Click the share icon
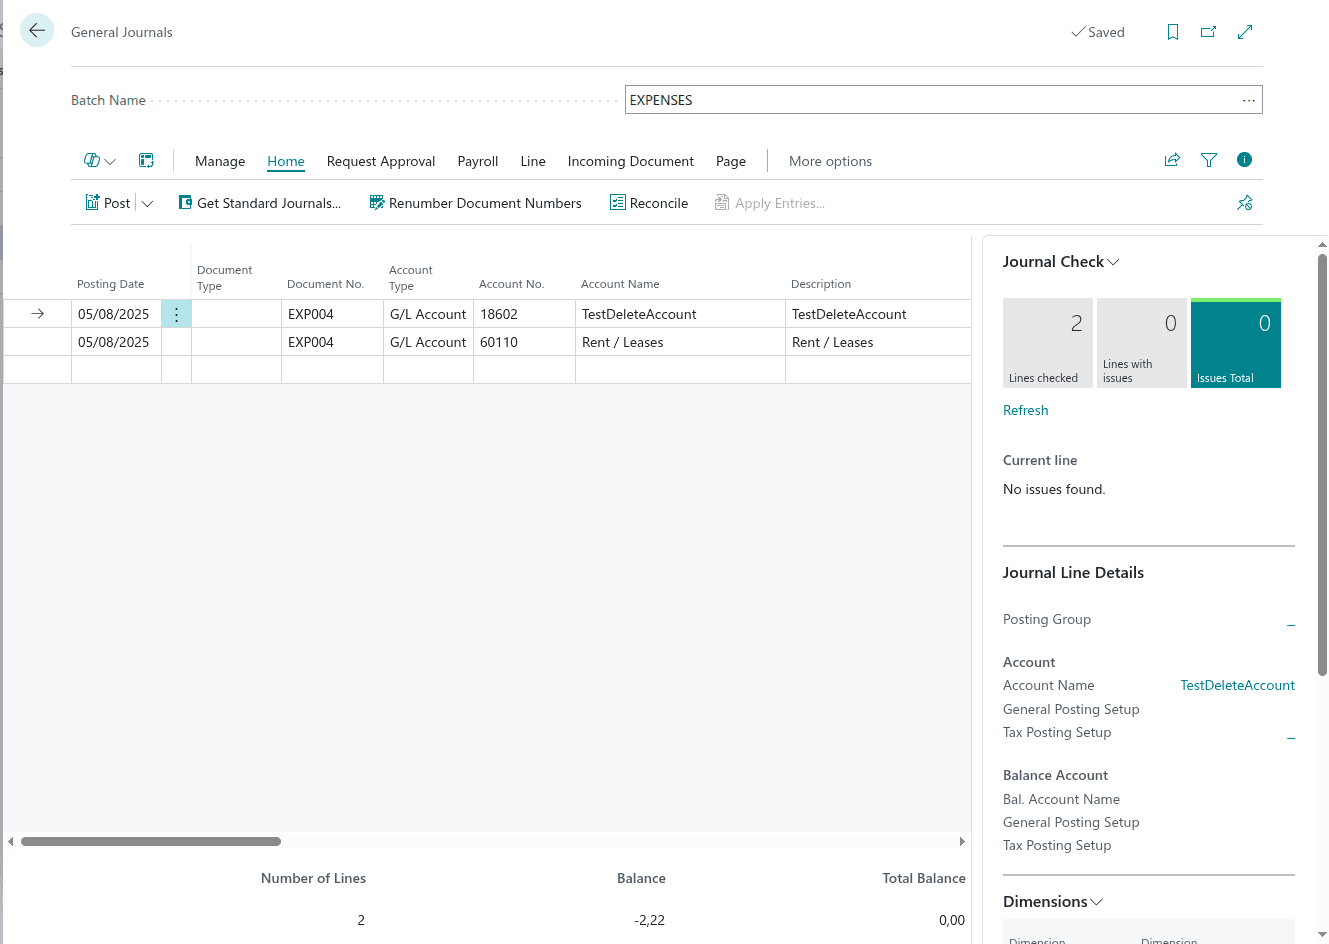Screen dimensions: 1329x944 pos(1172,160)
